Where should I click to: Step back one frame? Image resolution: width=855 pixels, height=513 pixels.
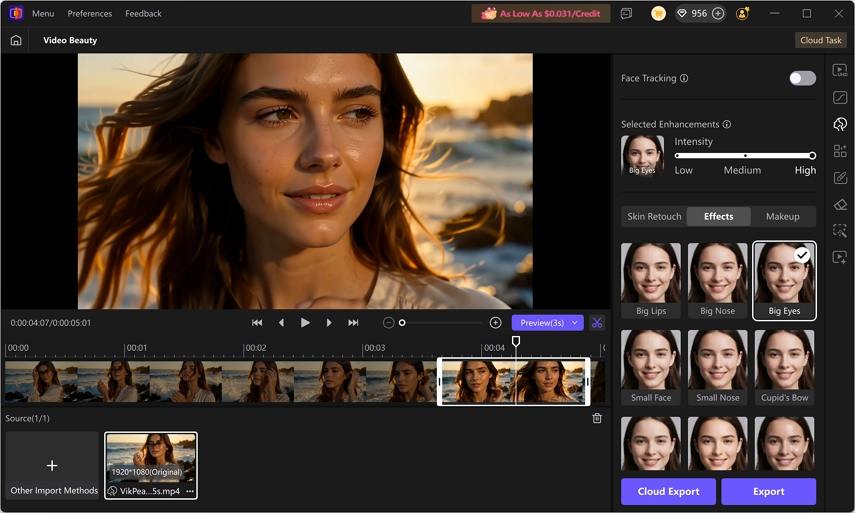(281, 323)
